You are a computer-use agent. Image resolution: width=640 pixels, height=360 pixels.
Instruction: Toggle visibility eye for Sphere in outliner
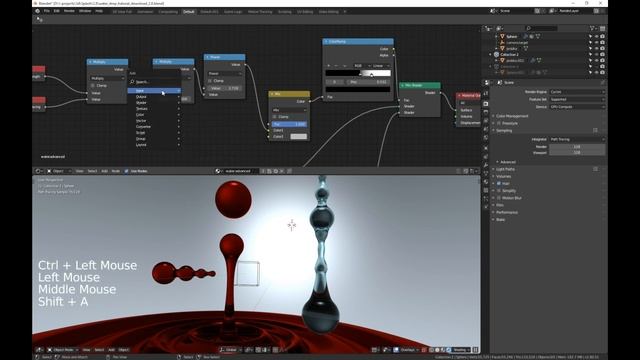pyautogui.click(x=596, y=36)
